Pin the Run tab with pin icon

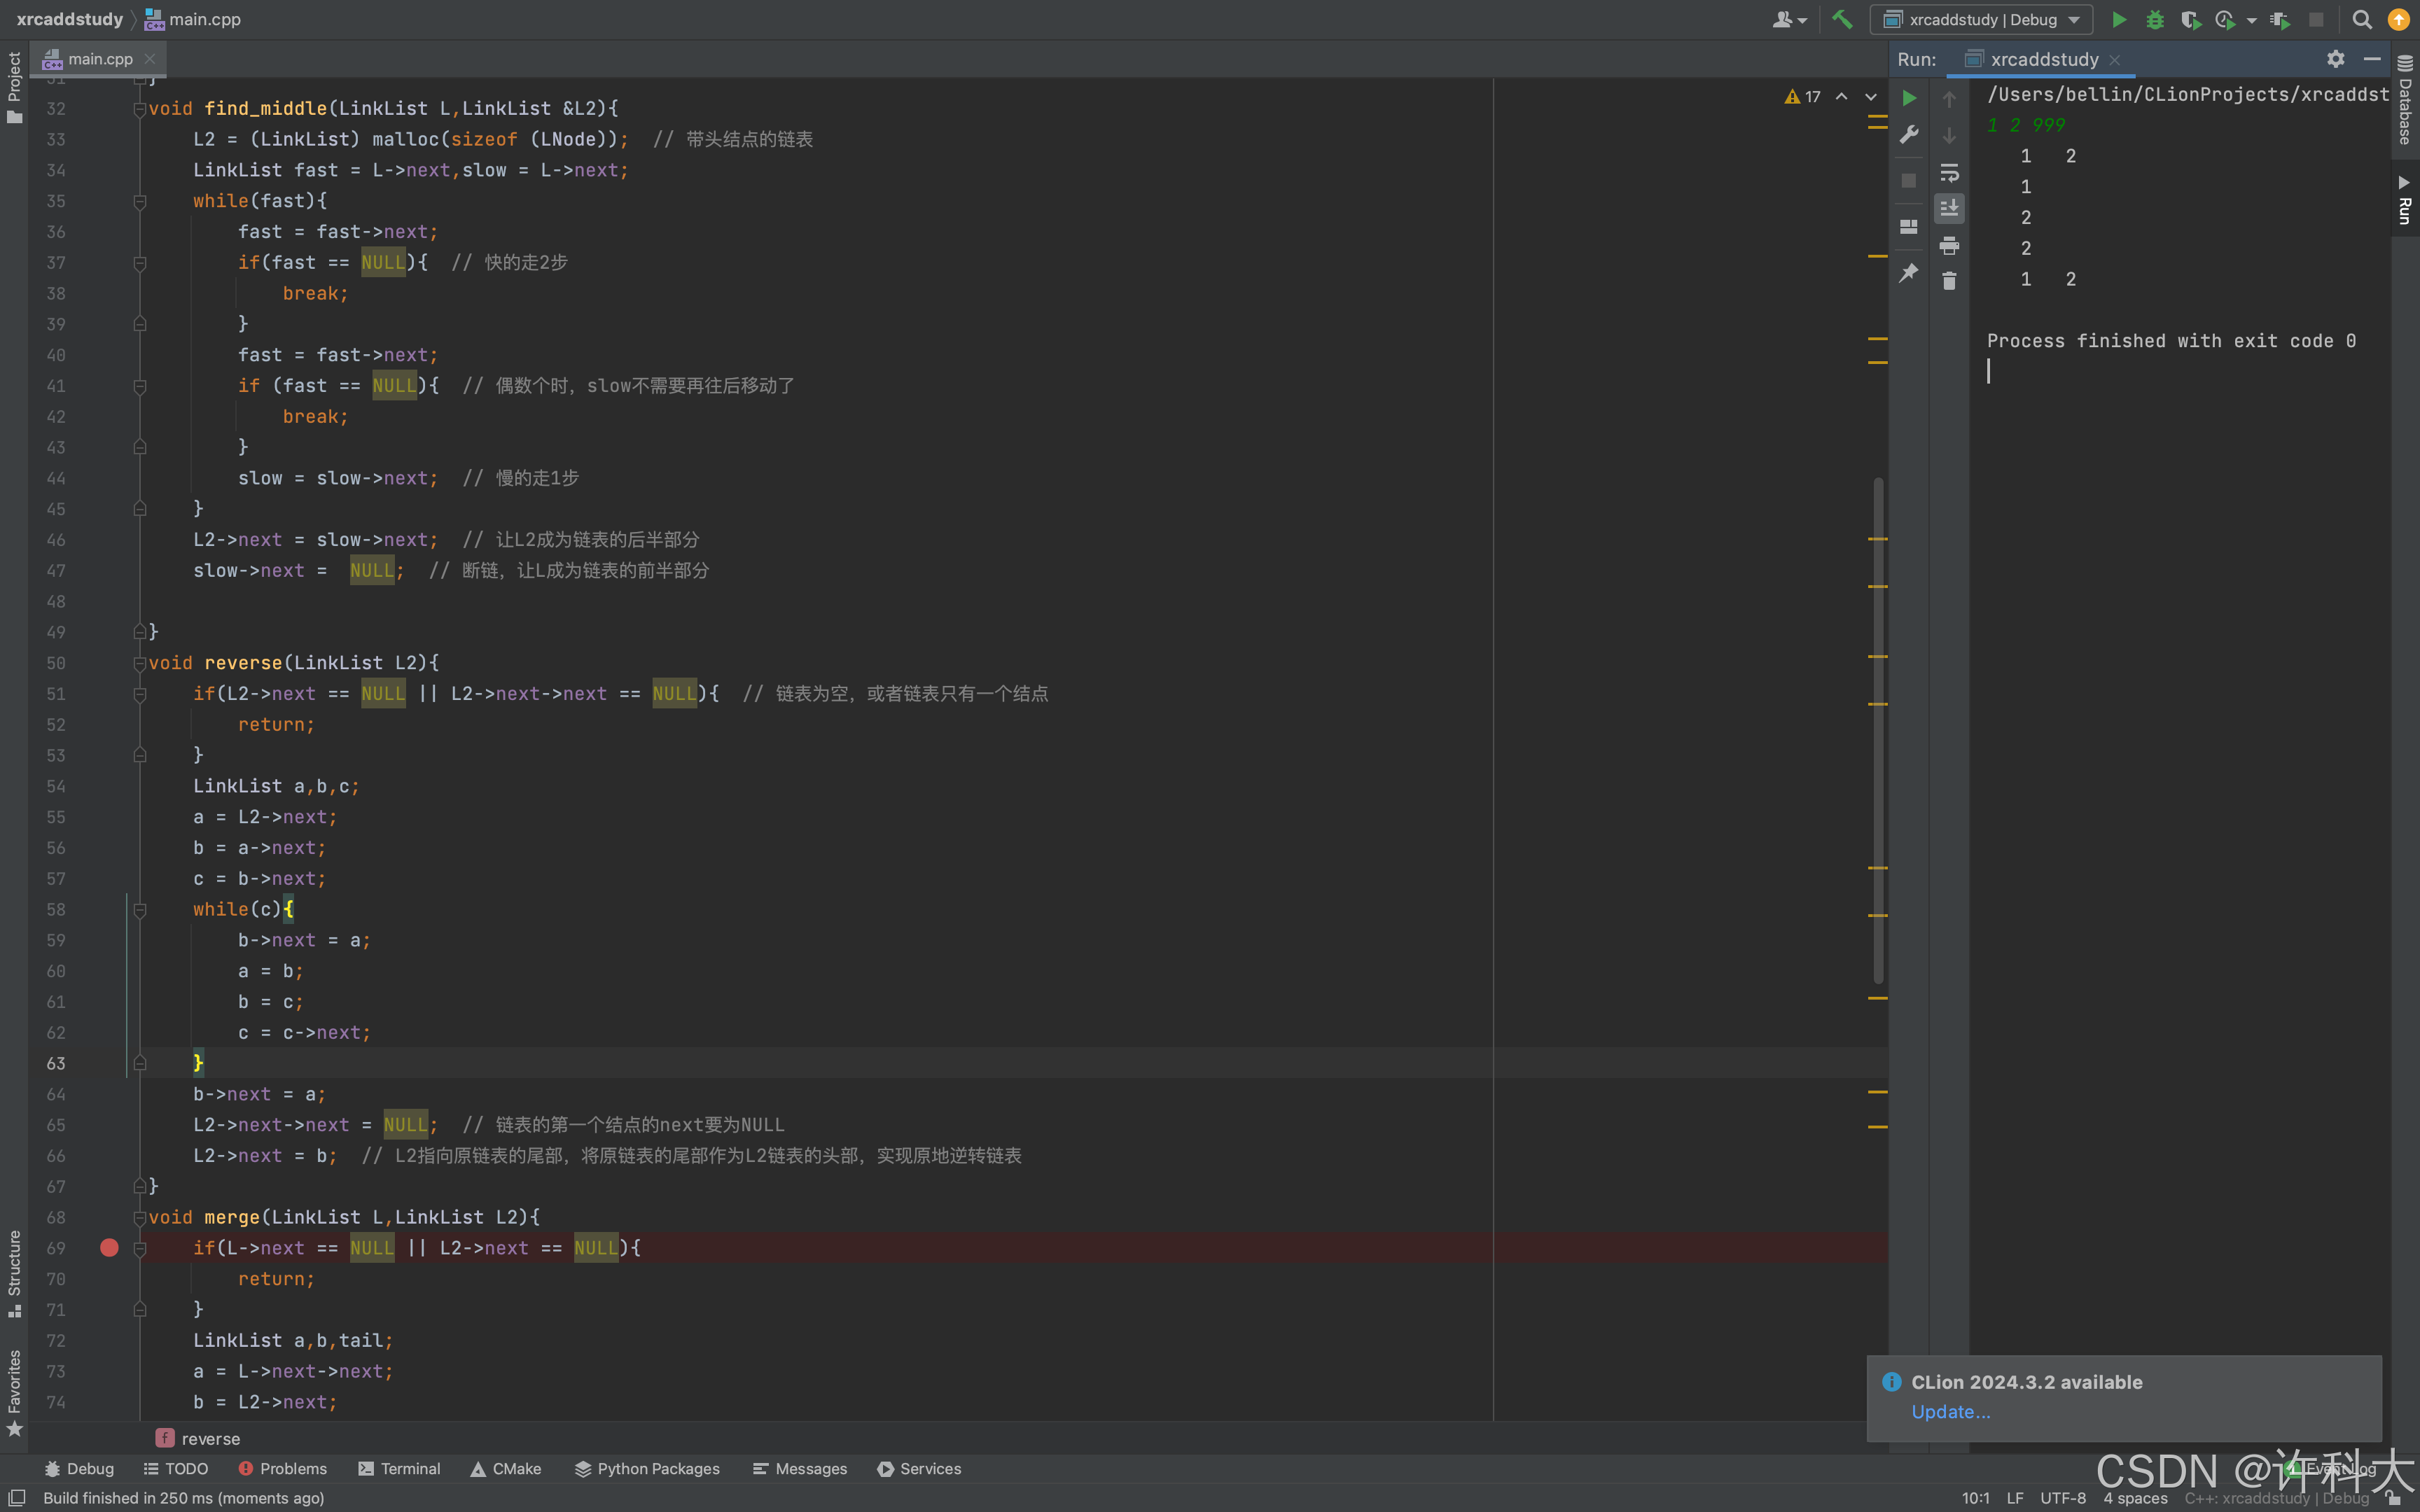pyautogui.click(x=1909, y=272)
